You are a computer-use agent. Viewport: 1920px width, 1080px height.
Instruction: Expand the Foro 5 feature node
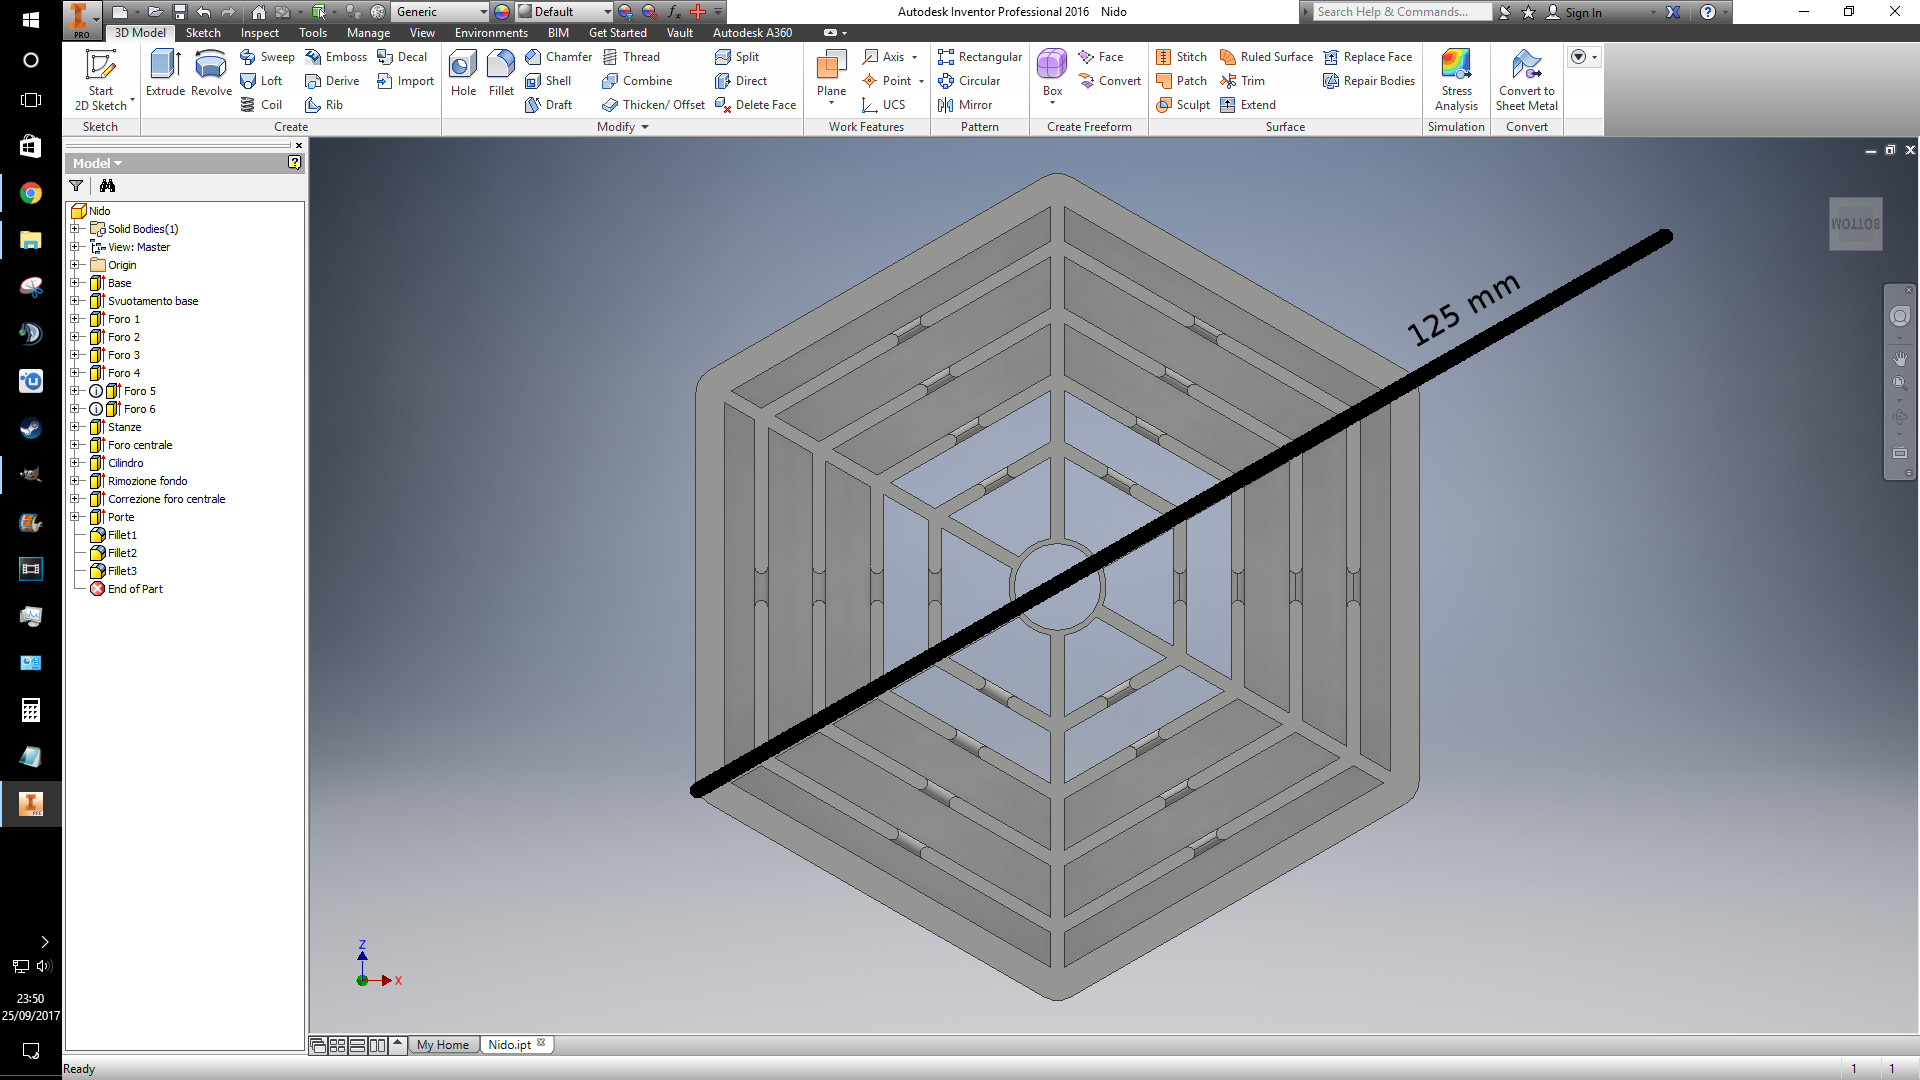point(75,391)
